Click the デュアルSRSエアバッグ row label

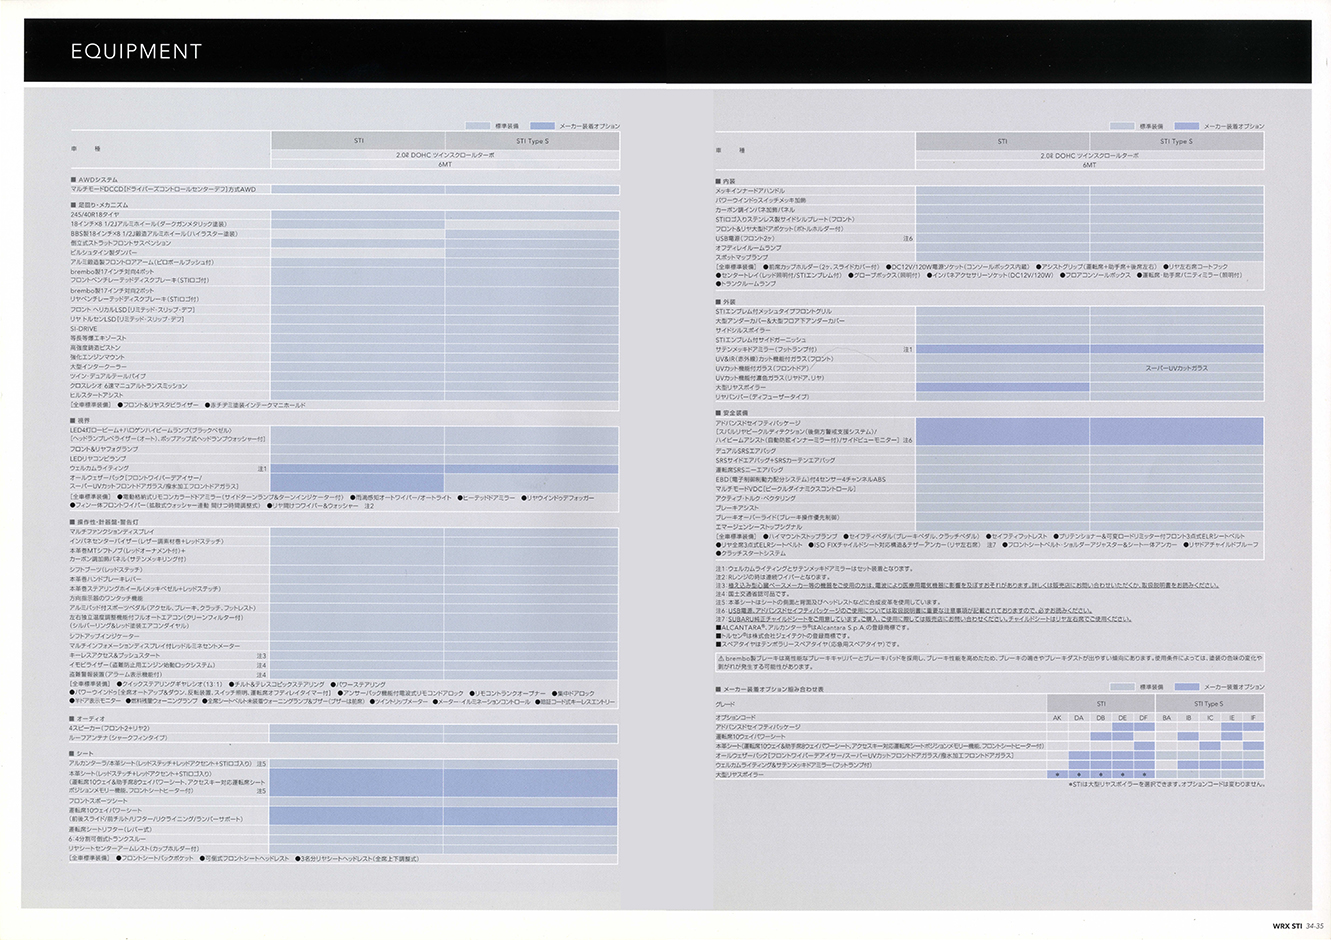coord(746,451)
